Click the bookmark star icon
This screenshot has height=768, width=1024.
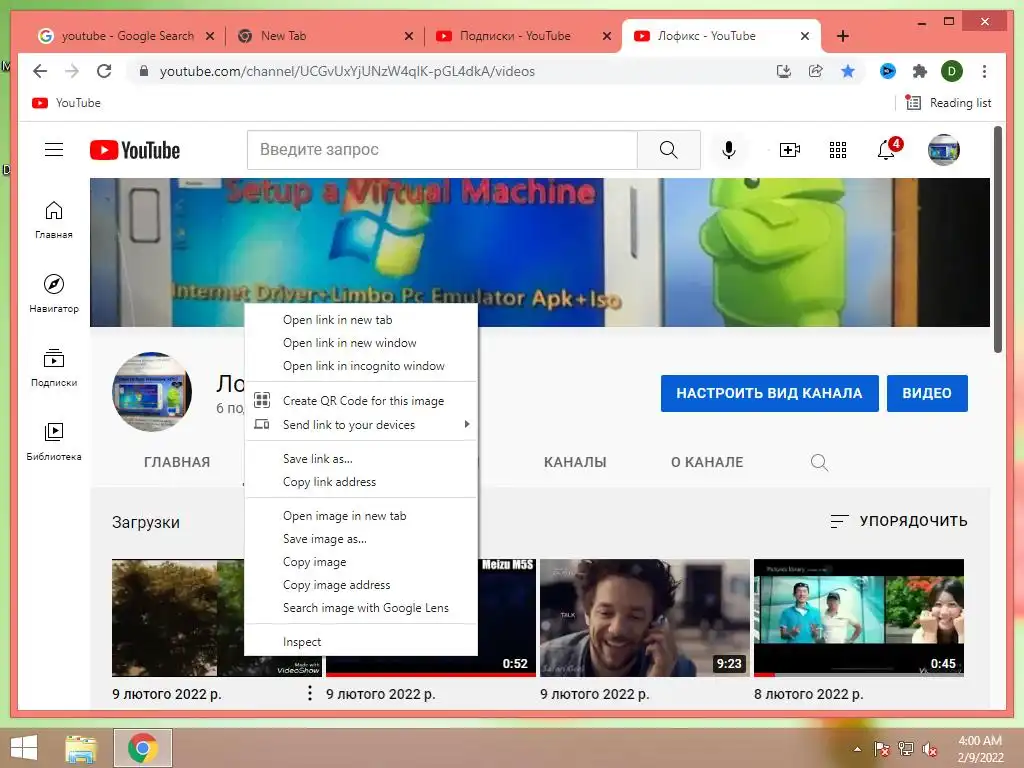click(x=848, y=71)
